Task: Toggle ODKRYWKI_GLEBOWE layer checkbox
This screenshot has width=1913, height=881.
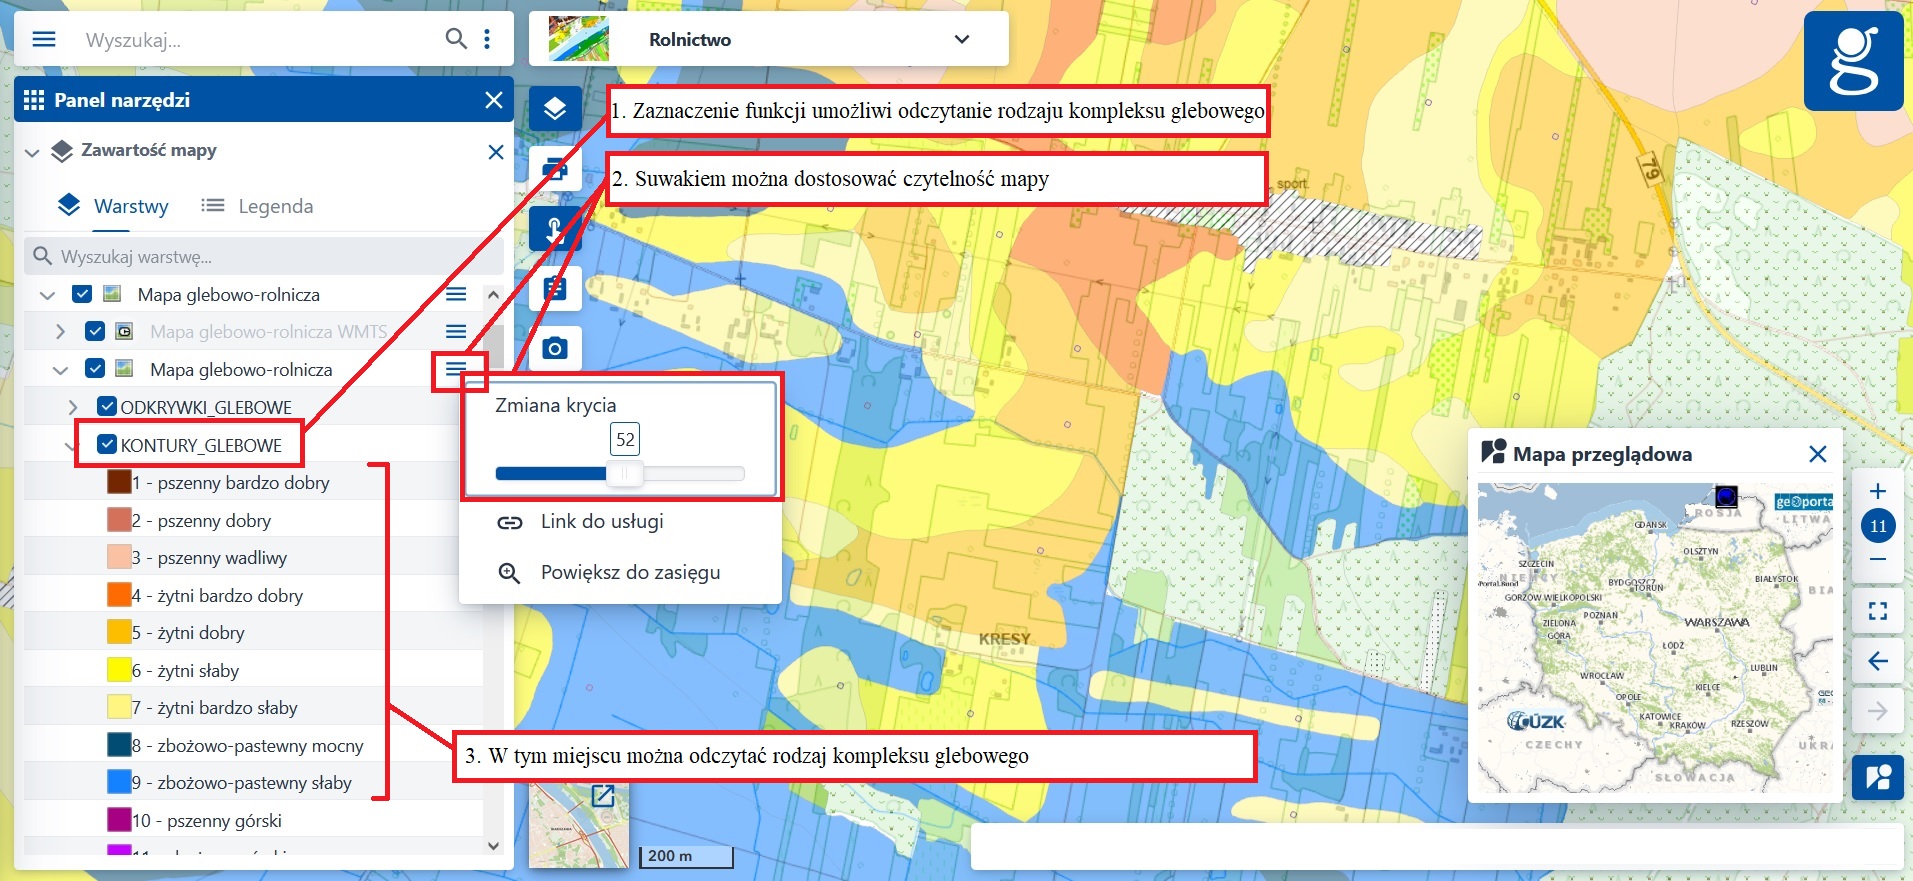Action: pos(107,407)
